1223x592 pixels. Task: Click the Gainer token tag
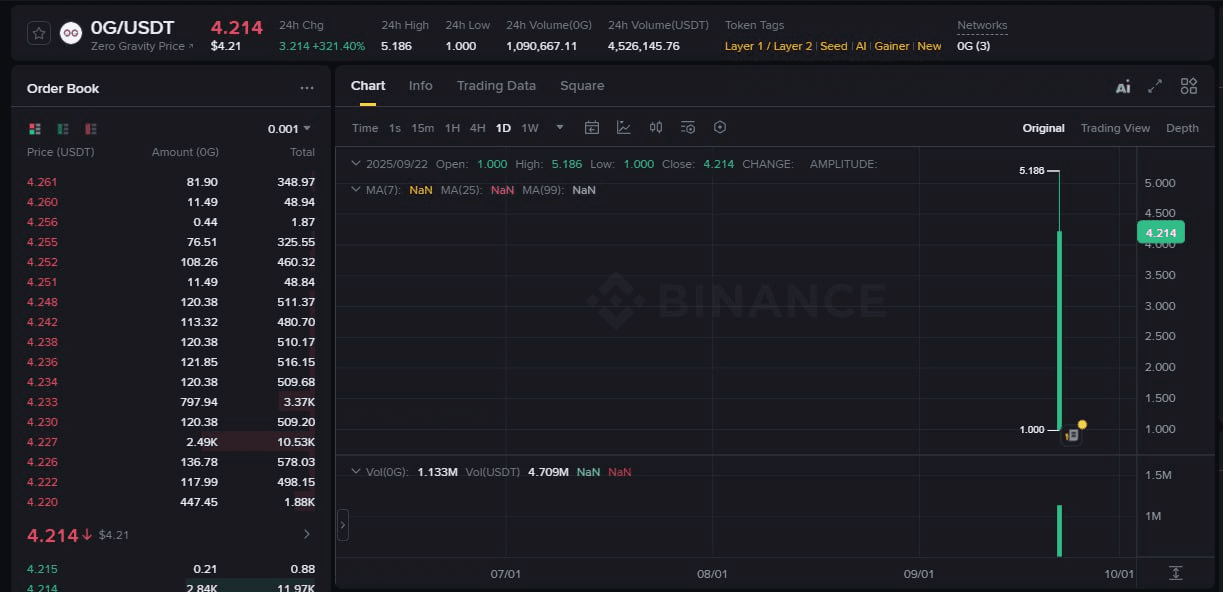(892, 46)
